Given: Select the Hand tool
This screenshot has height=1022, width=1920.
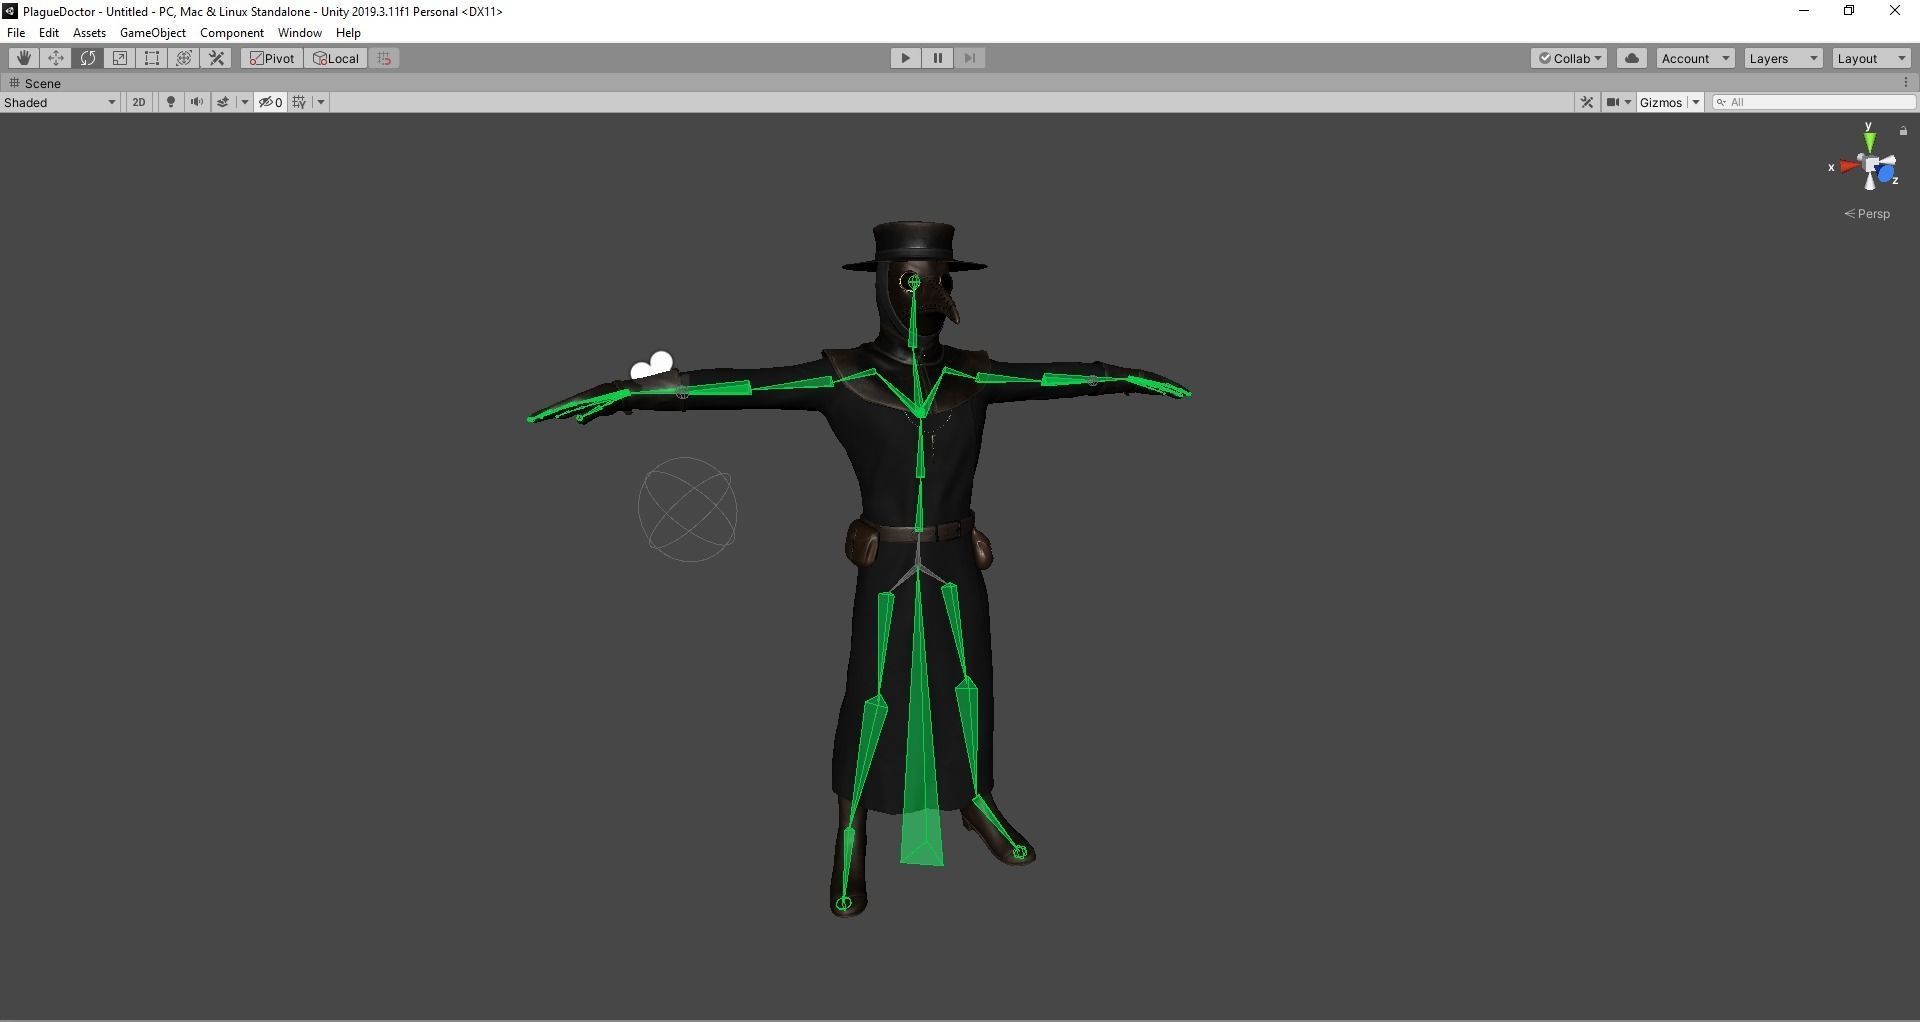Looking at the screenshot, I should 24,58.
